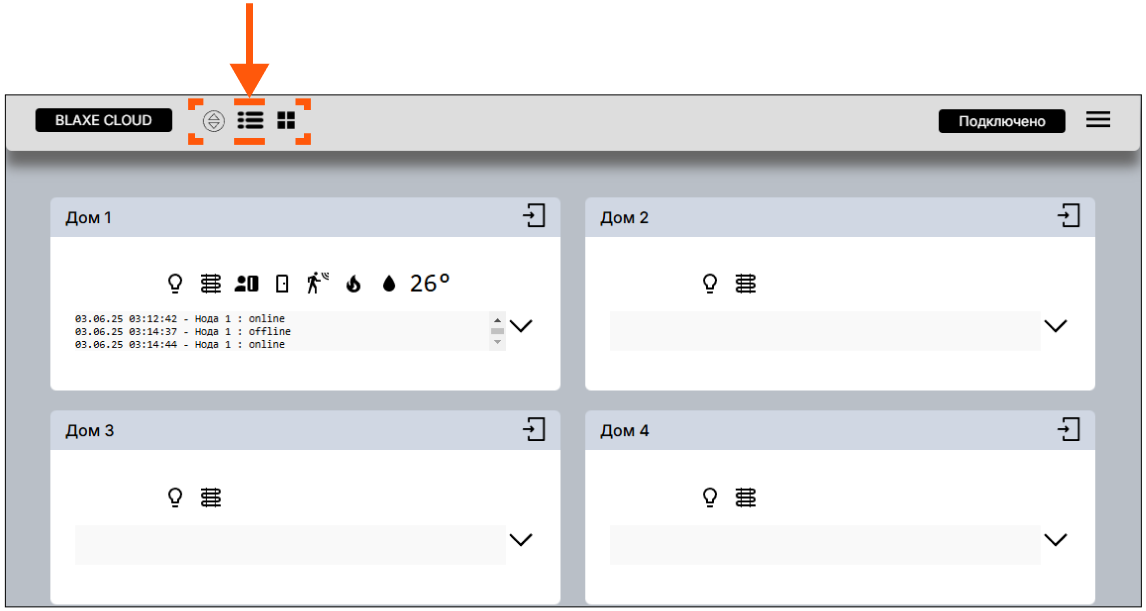The height and width of the screenshot is (611, 1146).
Task: Enter Дом 1 via its login icon
Action: click(535, 216)
